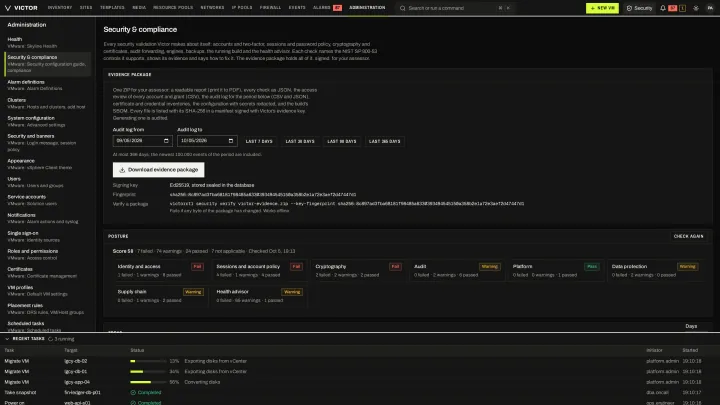
Task: Open the Supply chain posture card
Action: pos(160,296)
